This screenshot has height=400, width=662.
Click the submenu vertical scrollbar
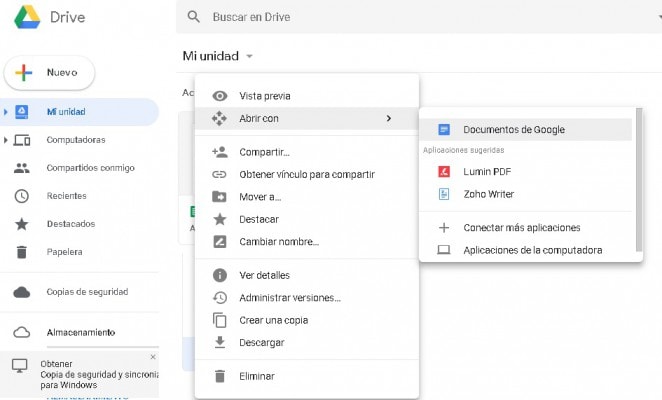(x=639, y=180)
